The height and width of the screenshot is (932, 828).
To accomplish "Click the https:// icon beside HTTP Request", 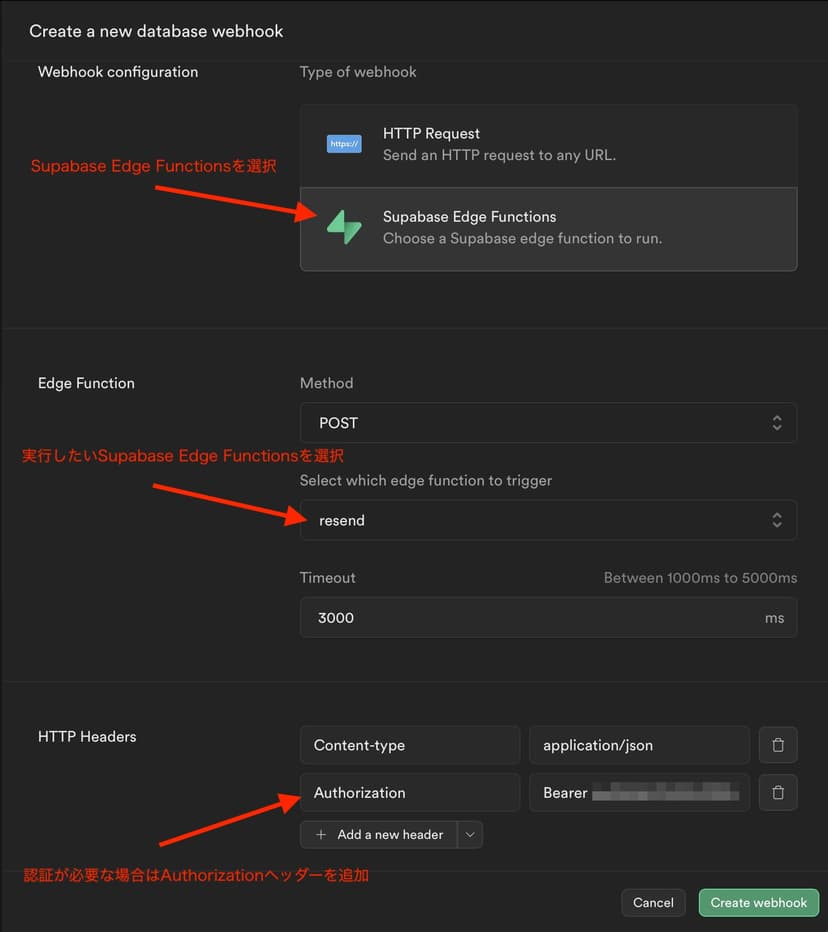I will point(344,143).
